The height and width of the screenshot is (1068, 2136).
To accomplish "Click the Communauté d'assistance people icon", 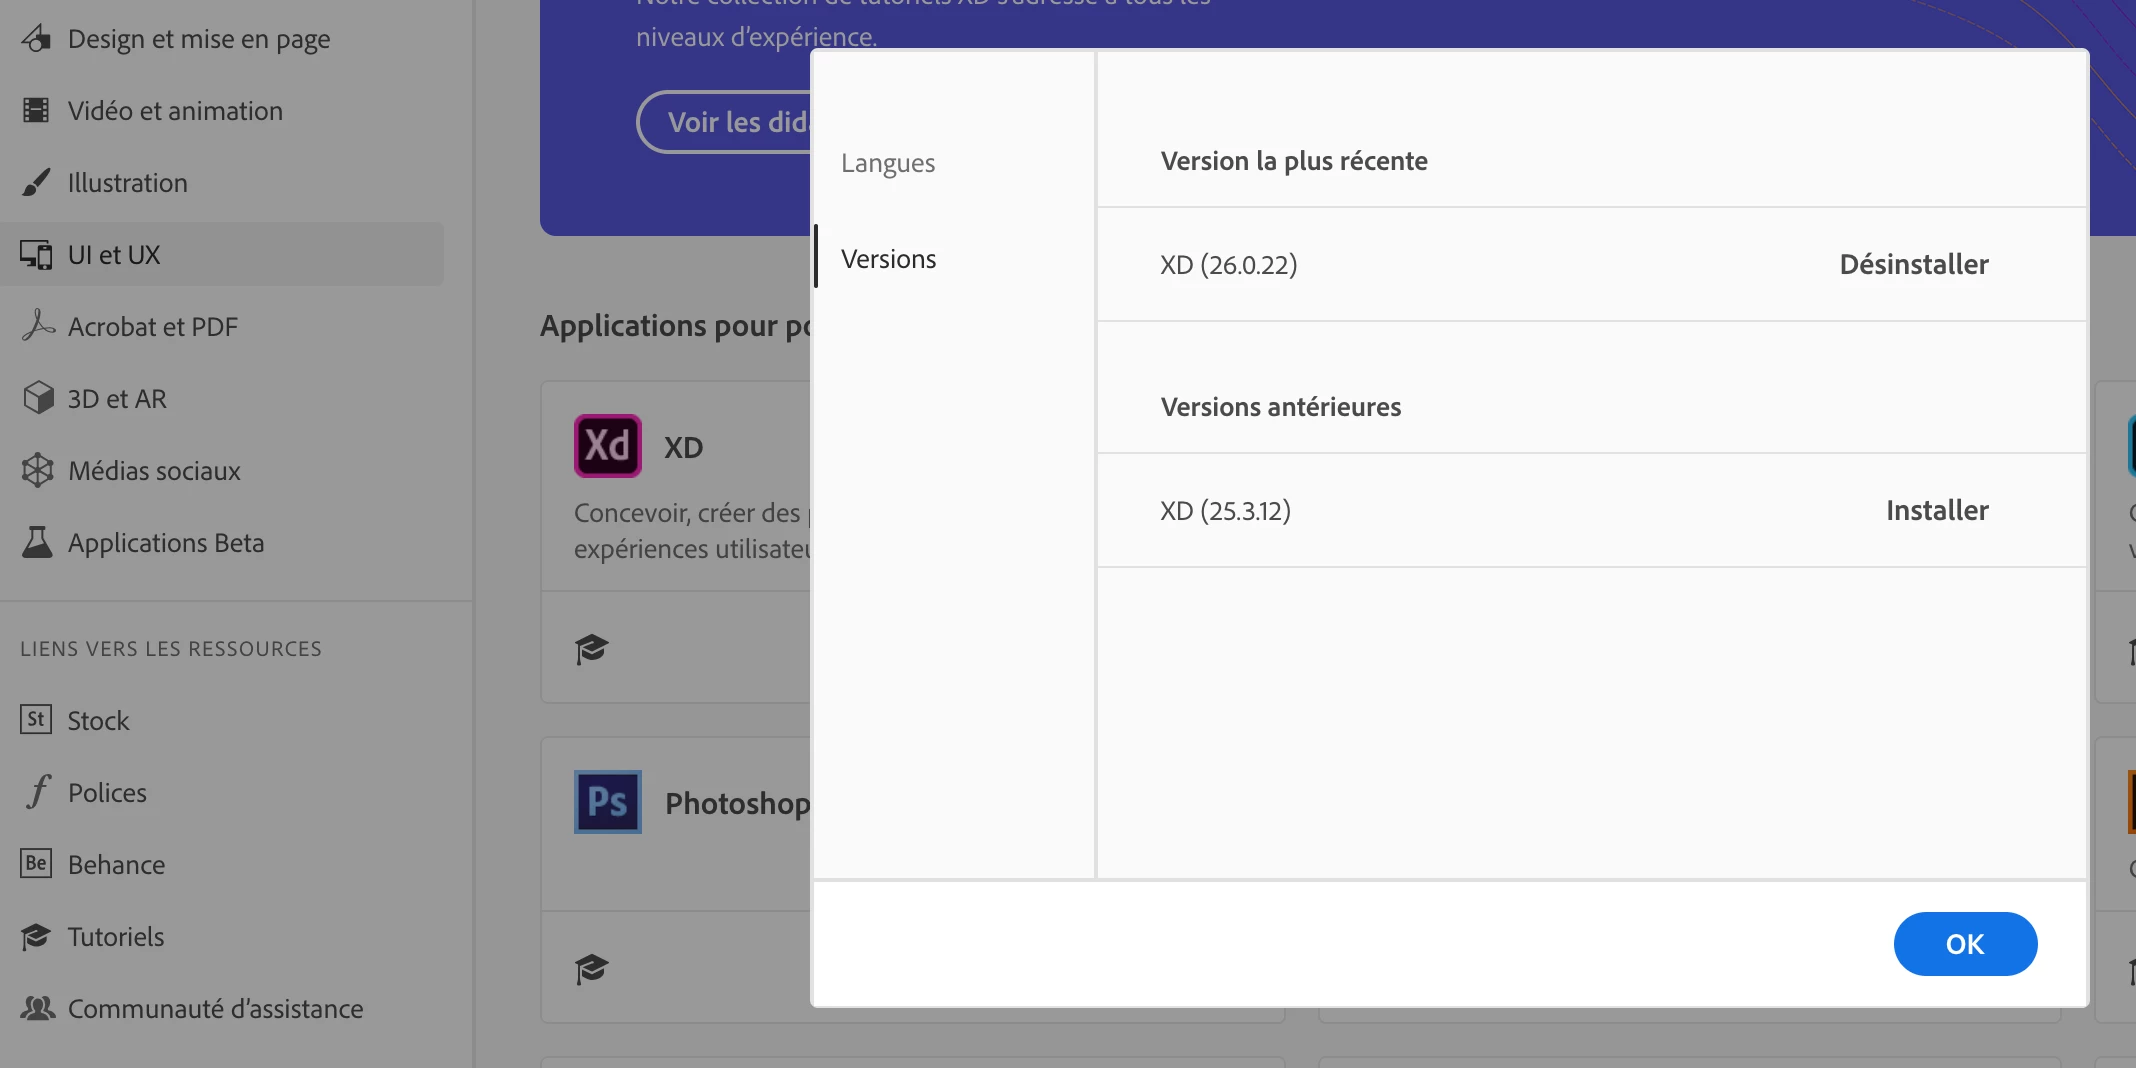I will click(x=38, y=1008).
